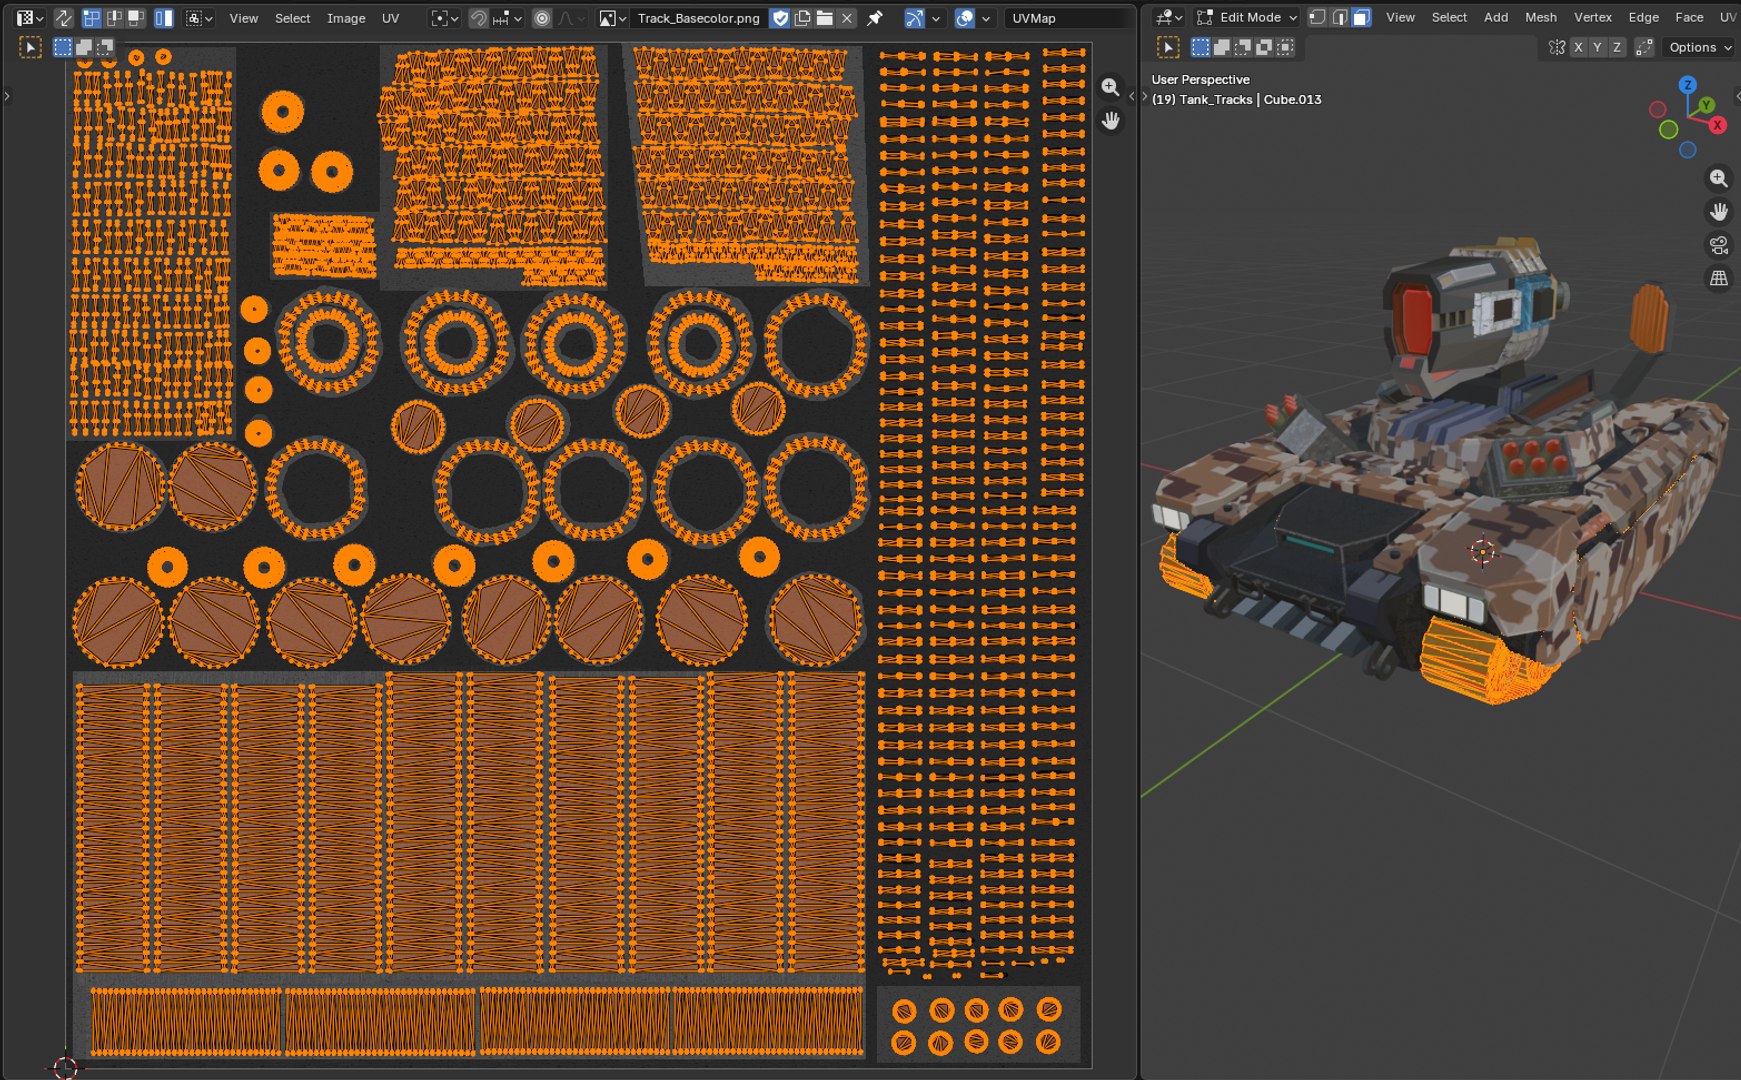Unlink the Track_Basecolor.png image
The width and height of the screenshot is (1741, 1080).
(847, 18)
